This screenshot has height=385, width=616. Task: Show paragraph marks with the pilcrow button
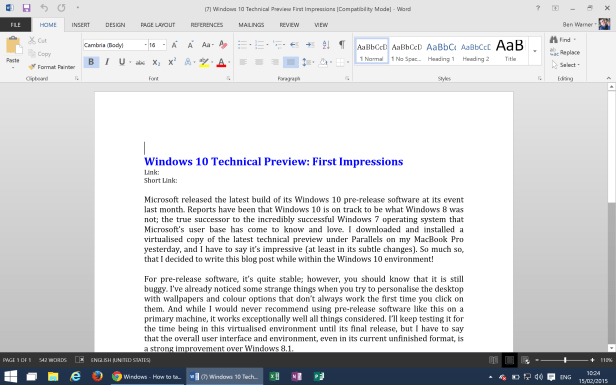tap(342, 44)
